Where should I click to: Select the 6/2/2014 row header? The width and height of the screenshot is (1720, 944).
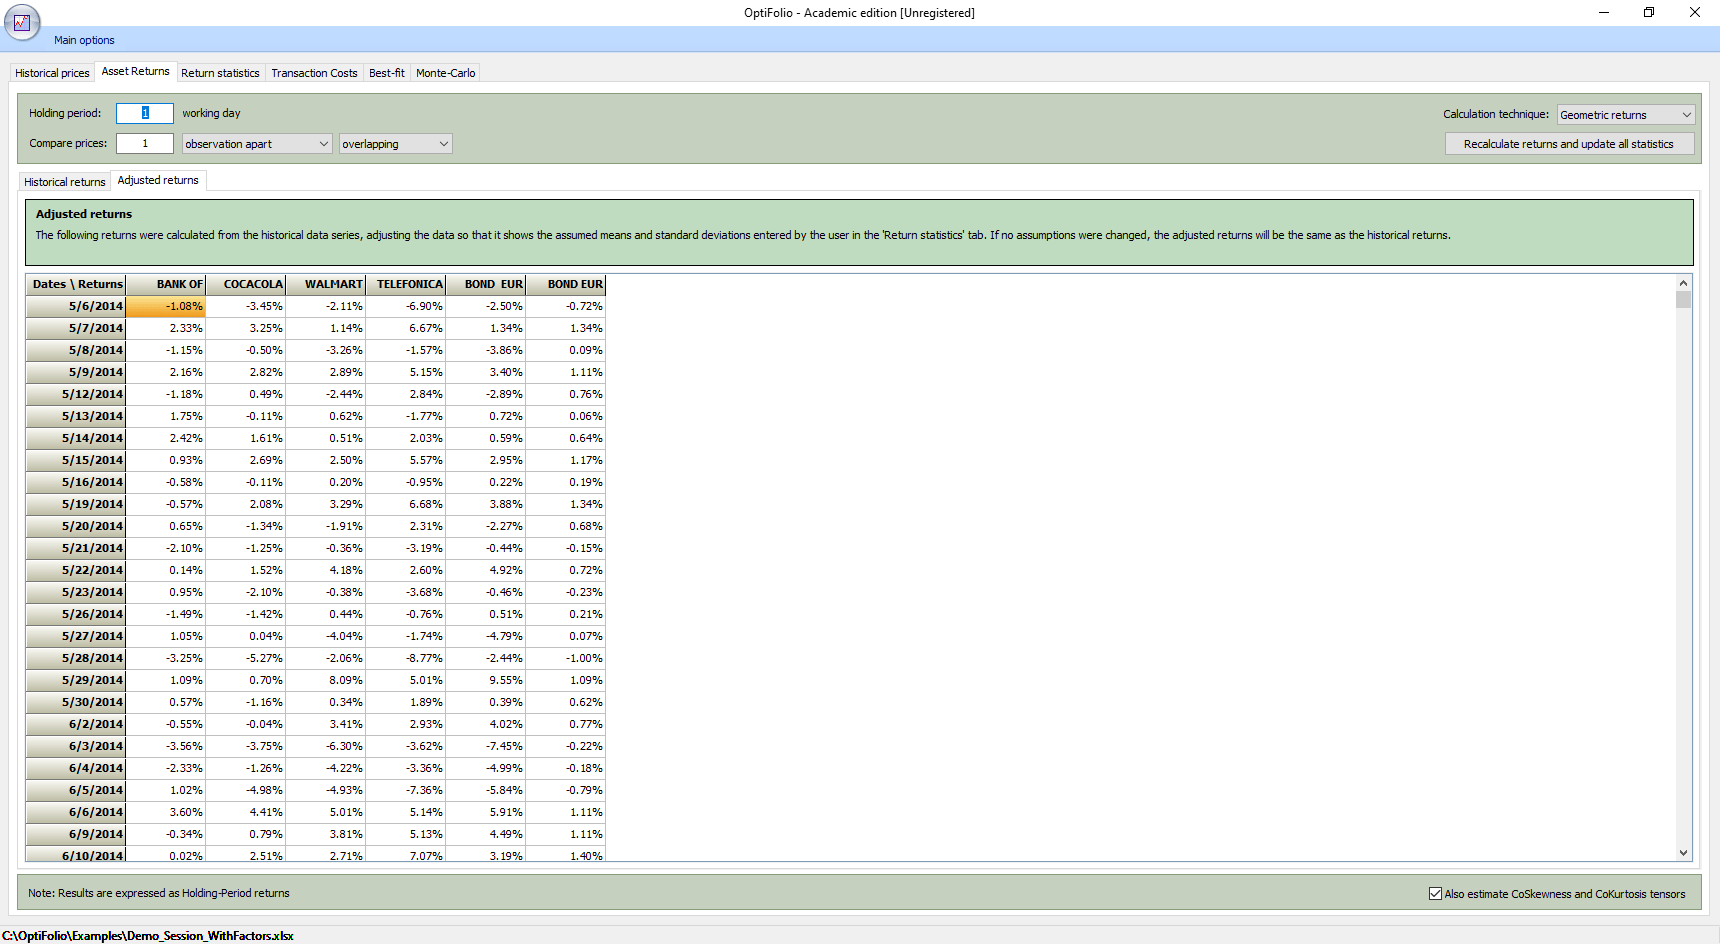(76, 724)
